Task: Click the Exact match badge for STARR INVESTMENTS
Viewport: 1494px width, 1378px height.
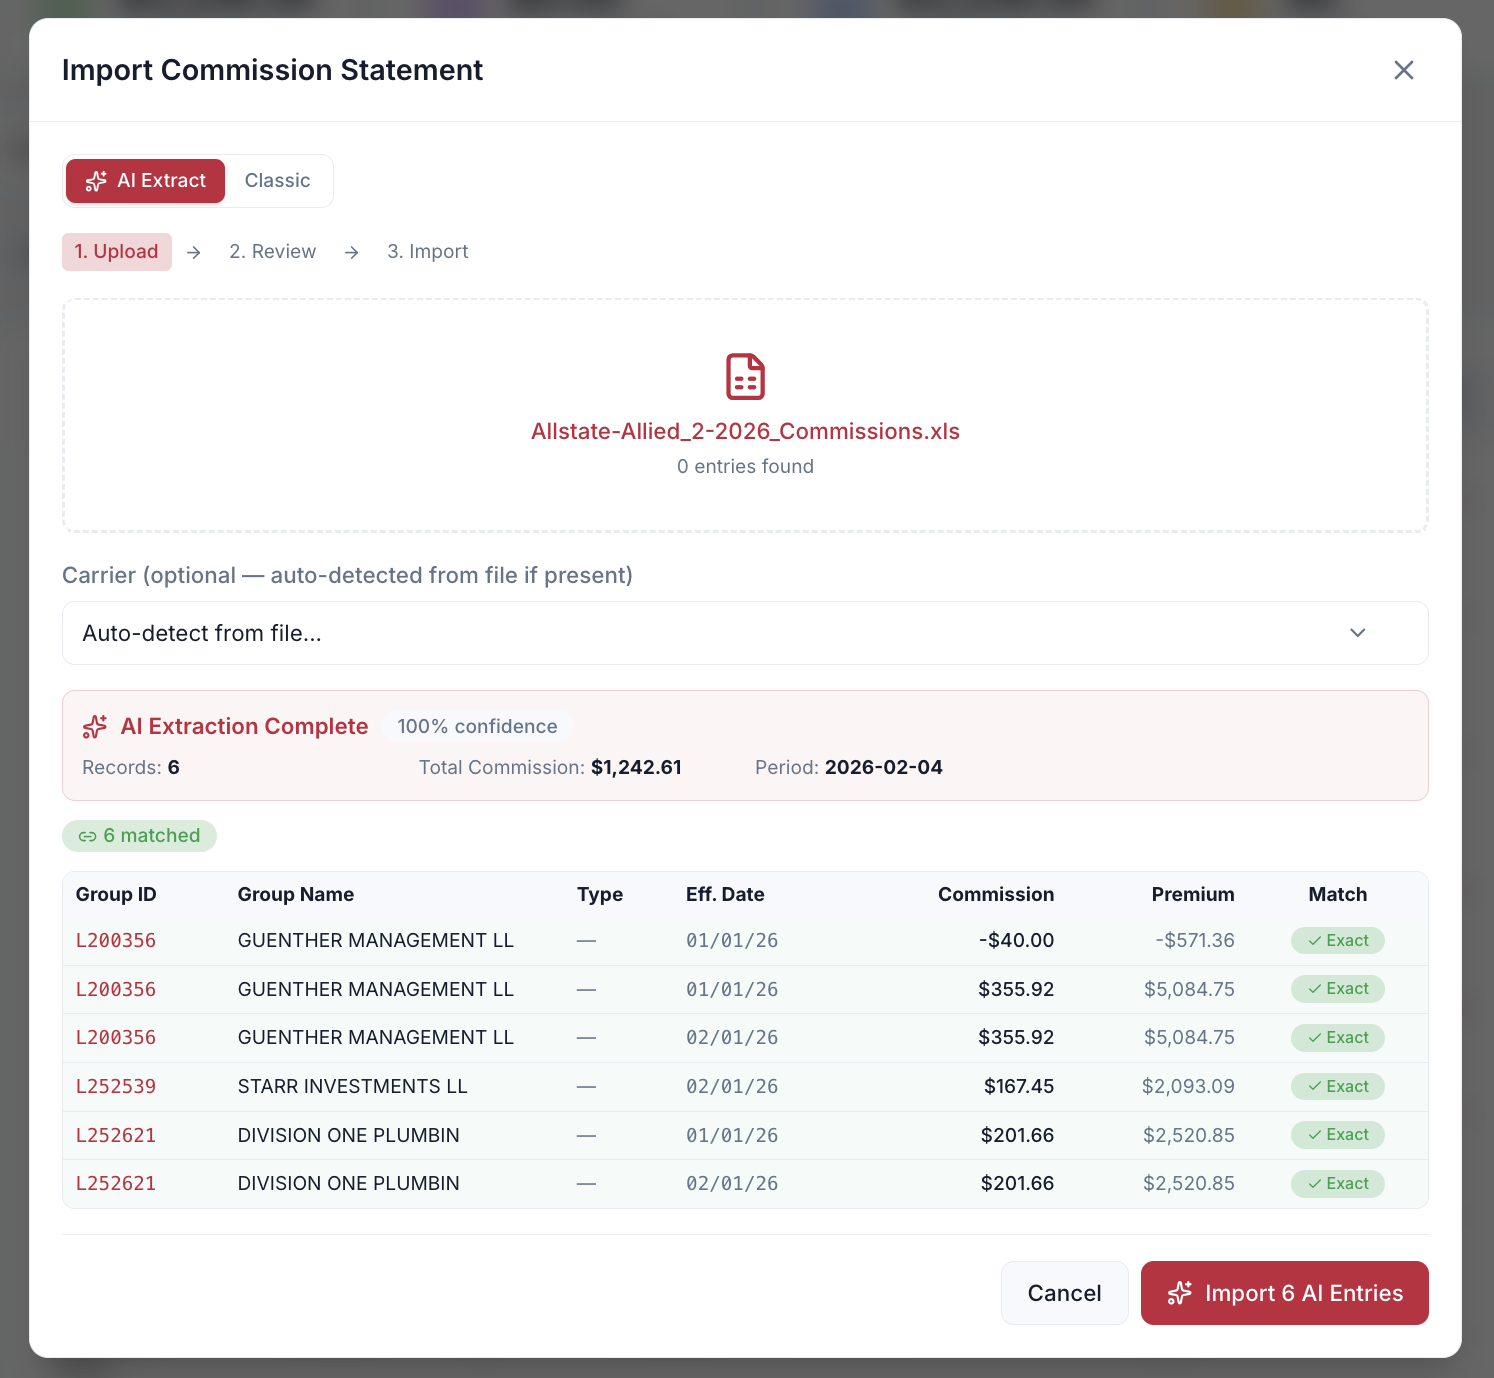Action: click(1337, 1086)
